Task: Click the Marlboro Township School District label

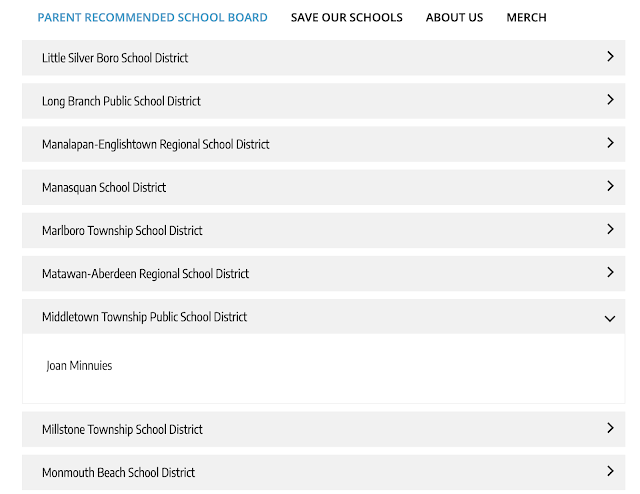Action: click(x=122, y=231)
